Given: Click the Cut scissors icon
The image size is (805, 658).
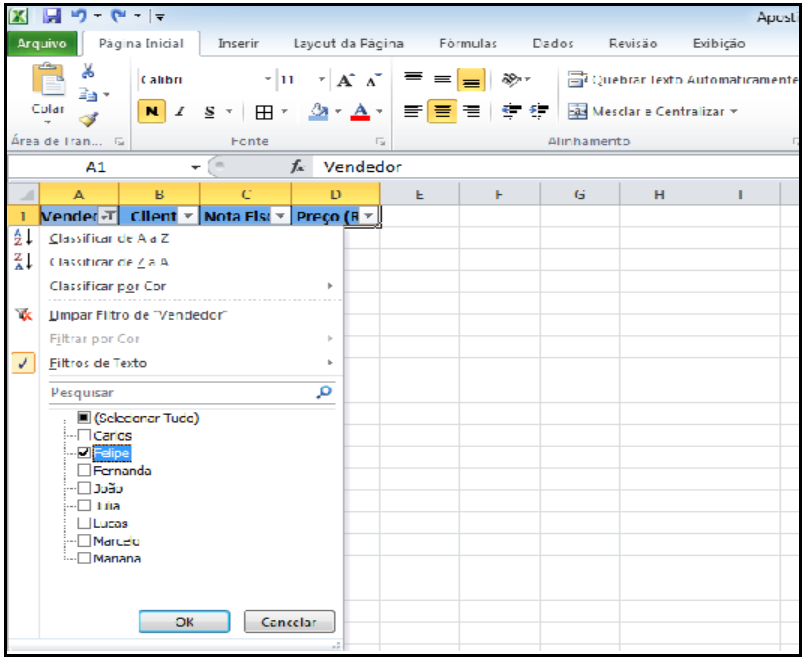Looking at the screenshot, I should pyautogui.click(x=88, y=71).
